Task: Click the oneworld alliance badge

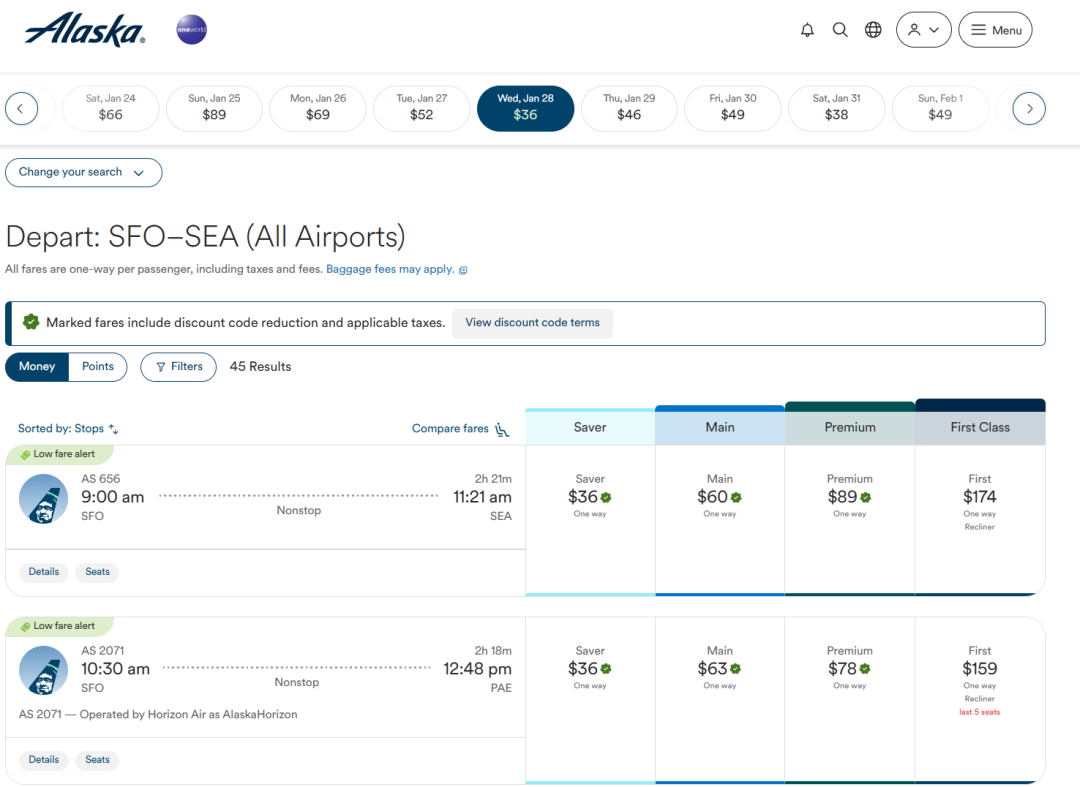Action: click(x=191, y=30)
